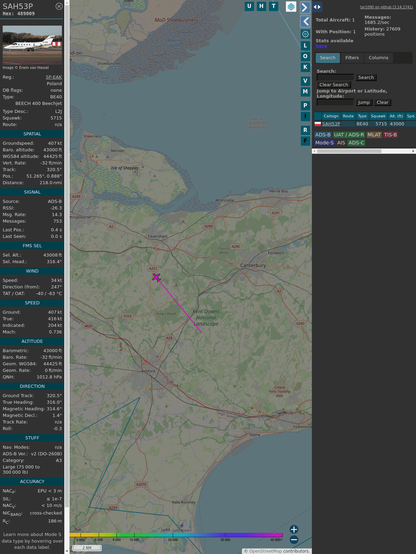Image resolution: width=416 pixels, height=554 pixels.
Task: Focus the Jump to Airport input field
Action: (335, 102)
